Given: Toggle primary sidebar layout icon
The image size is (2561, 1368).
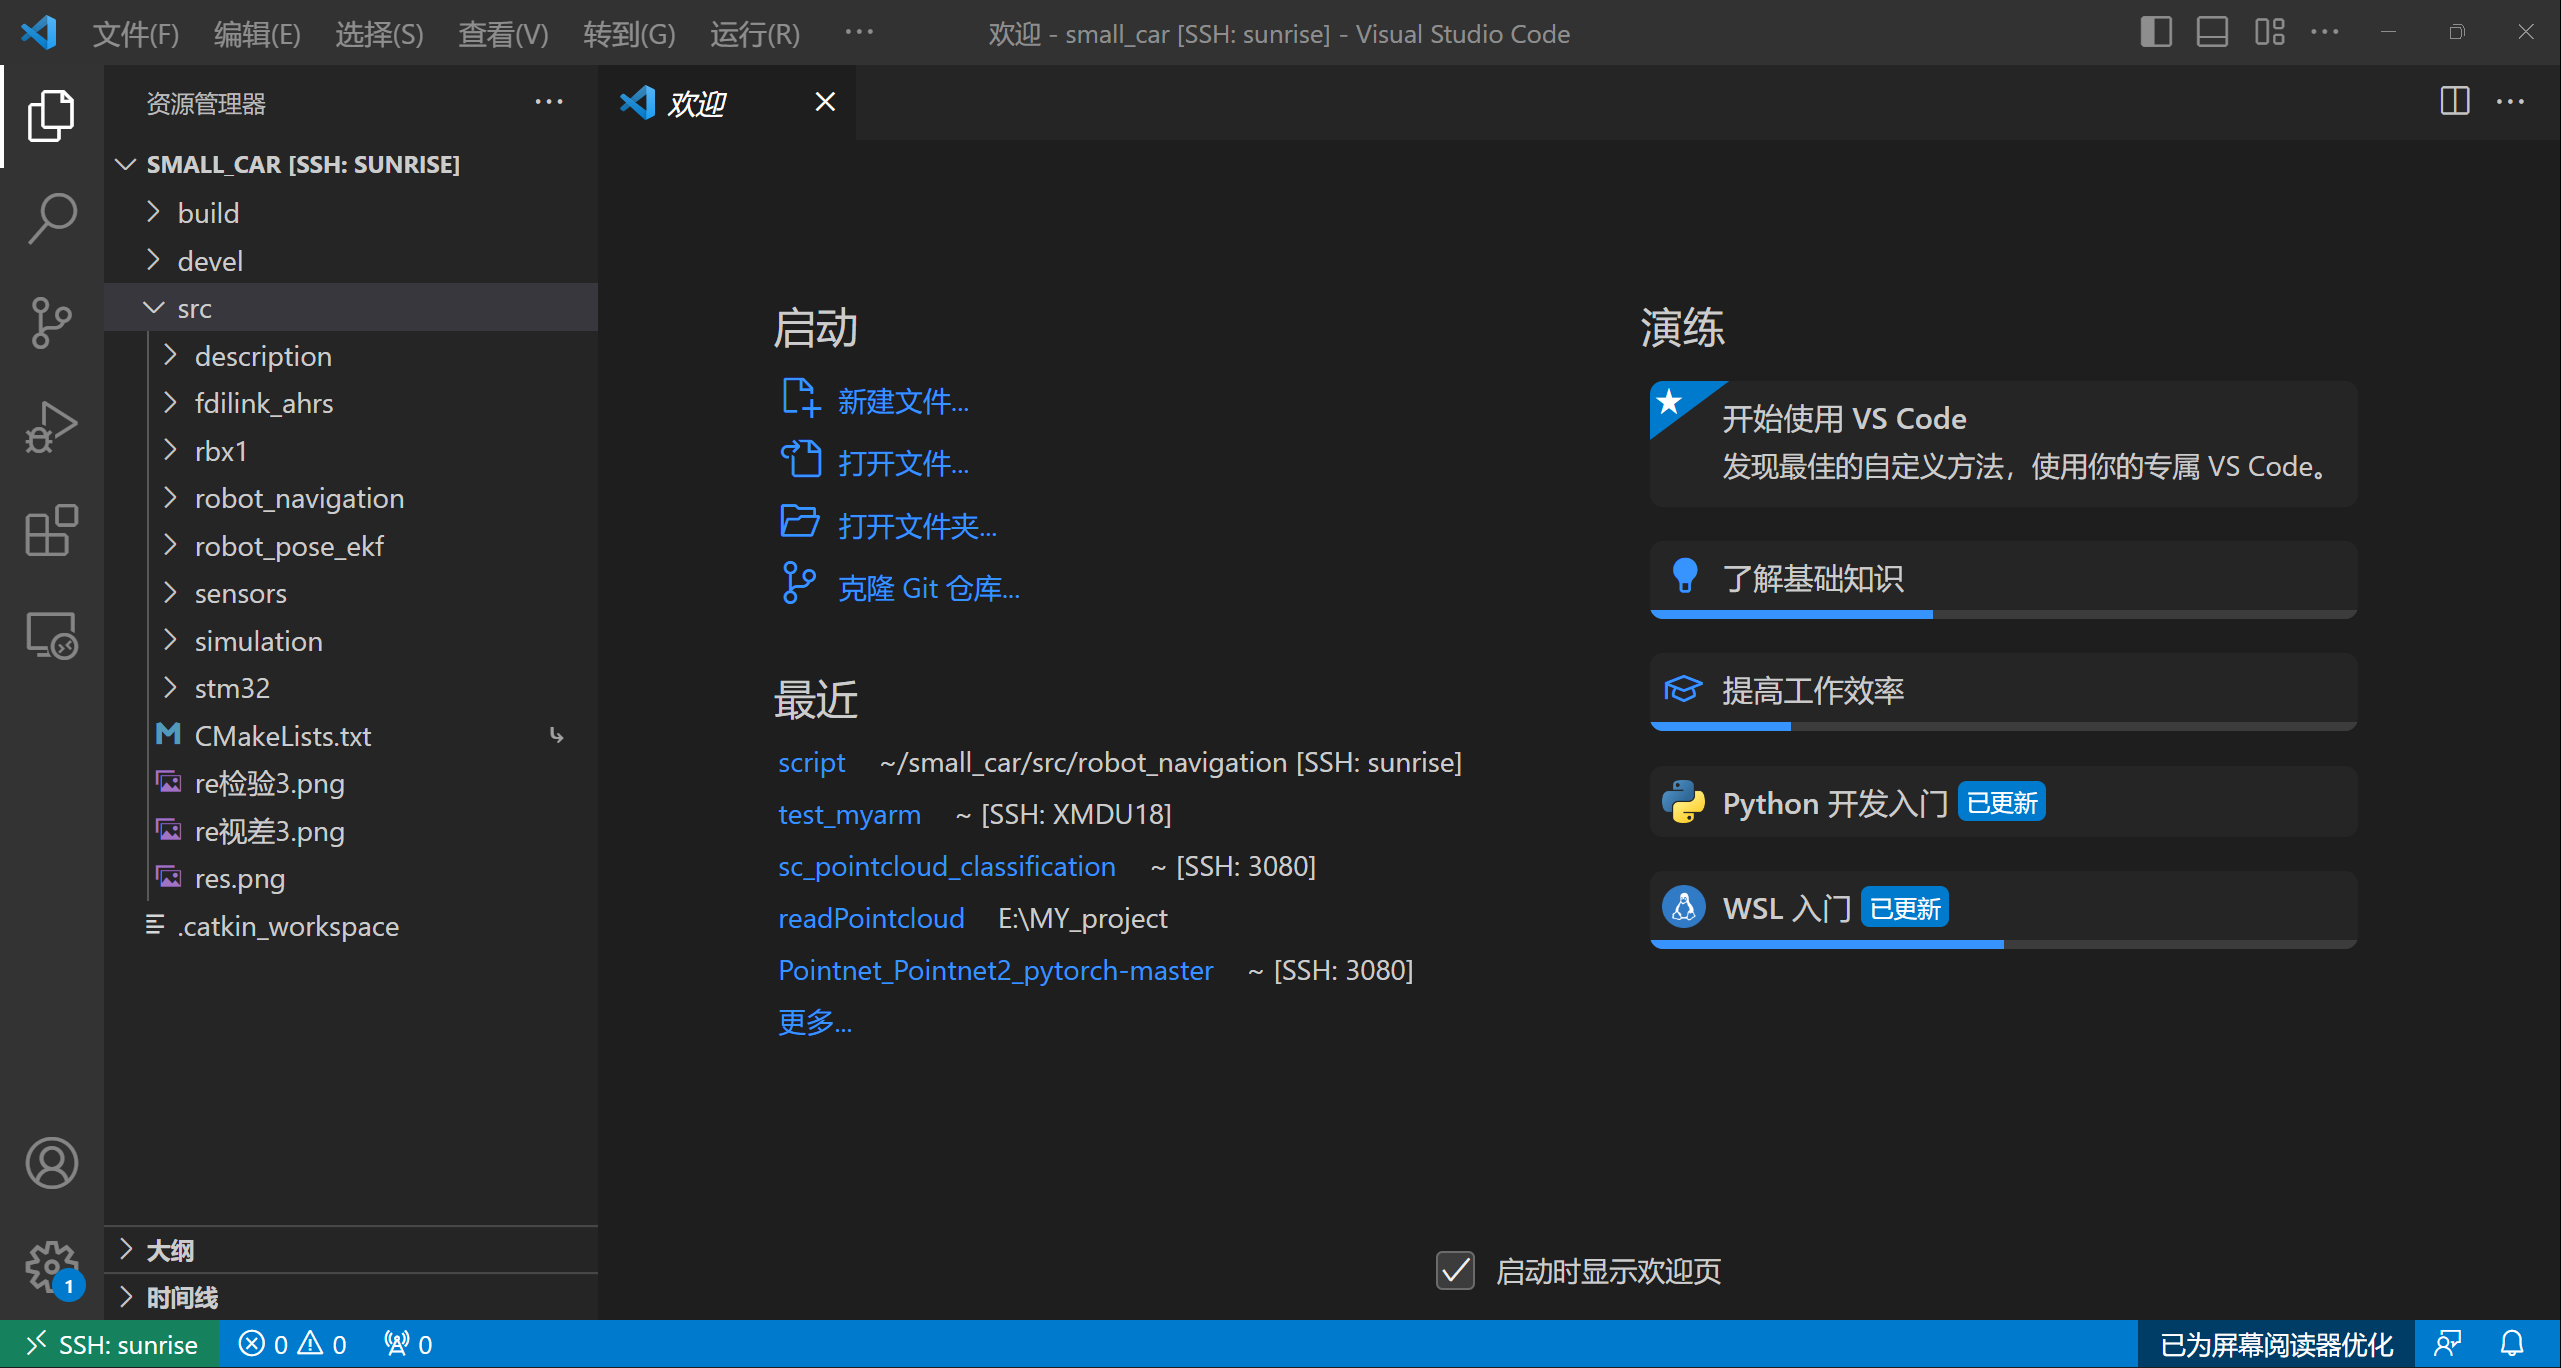Looking at the screenshot, I should pyautogui.click(x=2156, y=33).
